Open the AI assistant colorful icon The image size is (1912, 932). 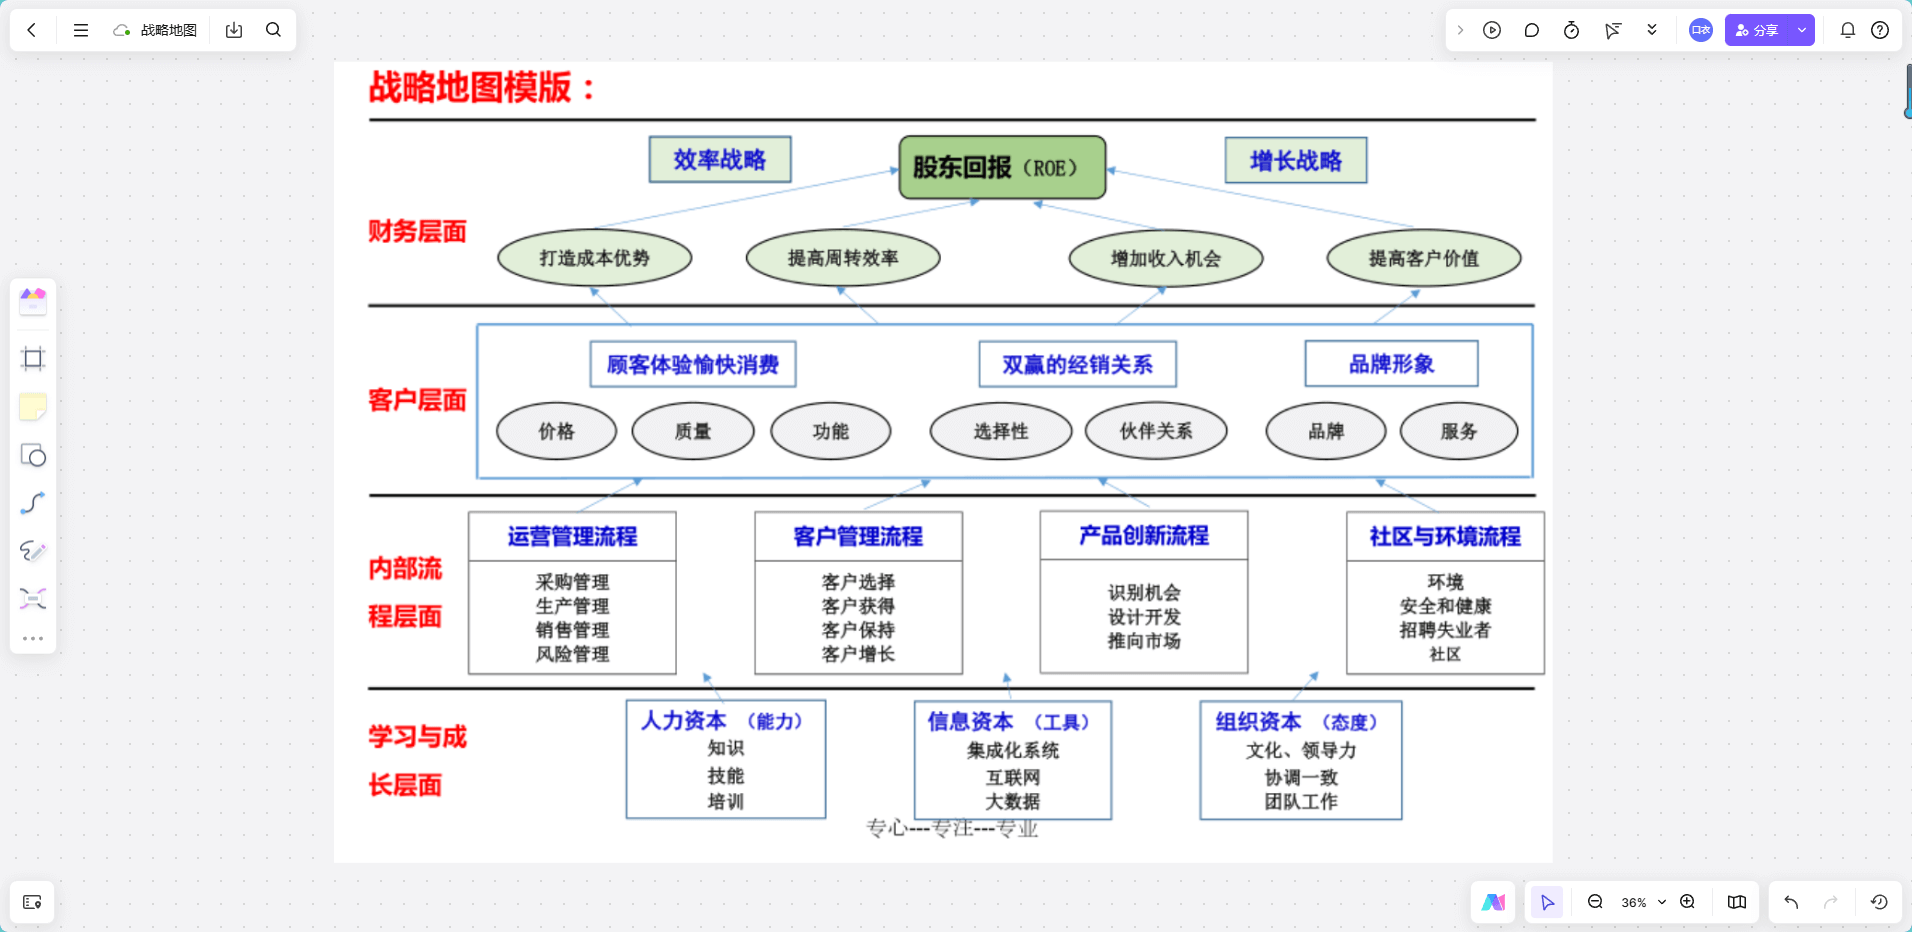1493,902
